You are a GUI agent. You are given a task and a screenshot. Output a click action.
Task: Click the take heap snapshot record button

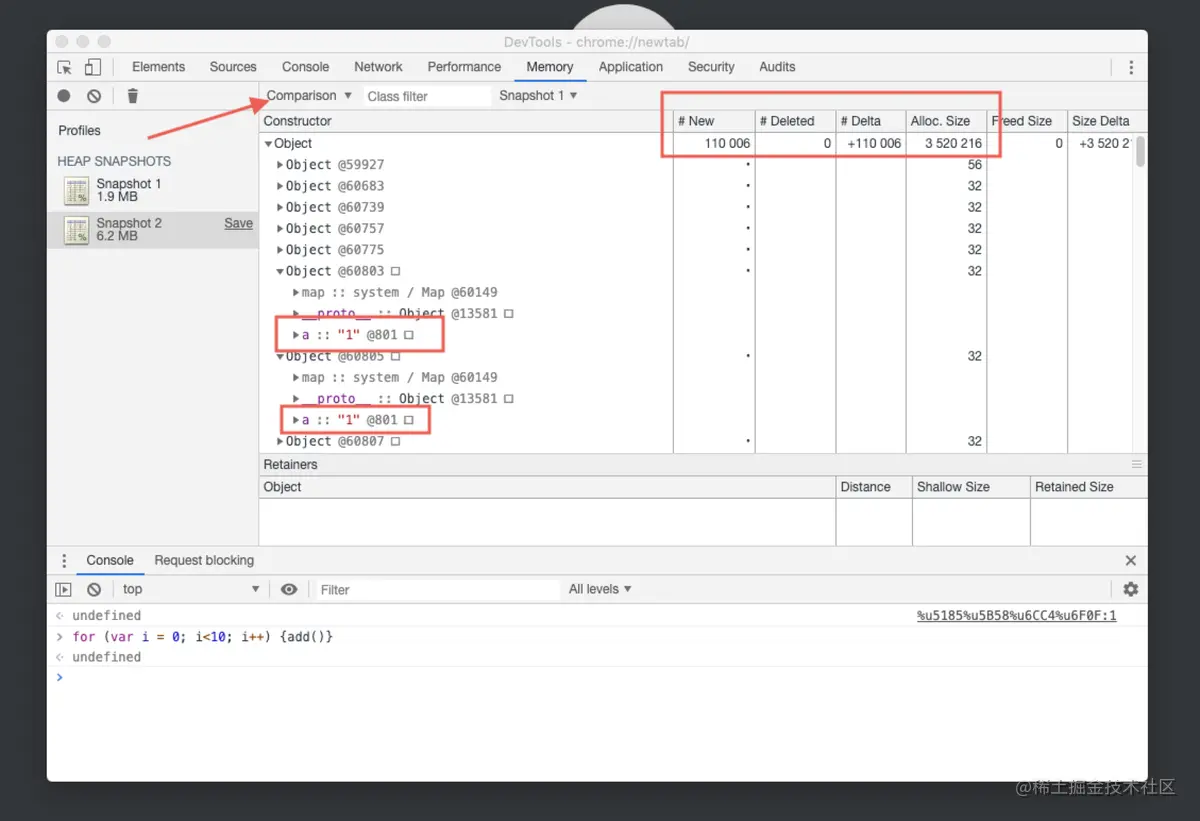pyautogui.click(x=64, y=96)
